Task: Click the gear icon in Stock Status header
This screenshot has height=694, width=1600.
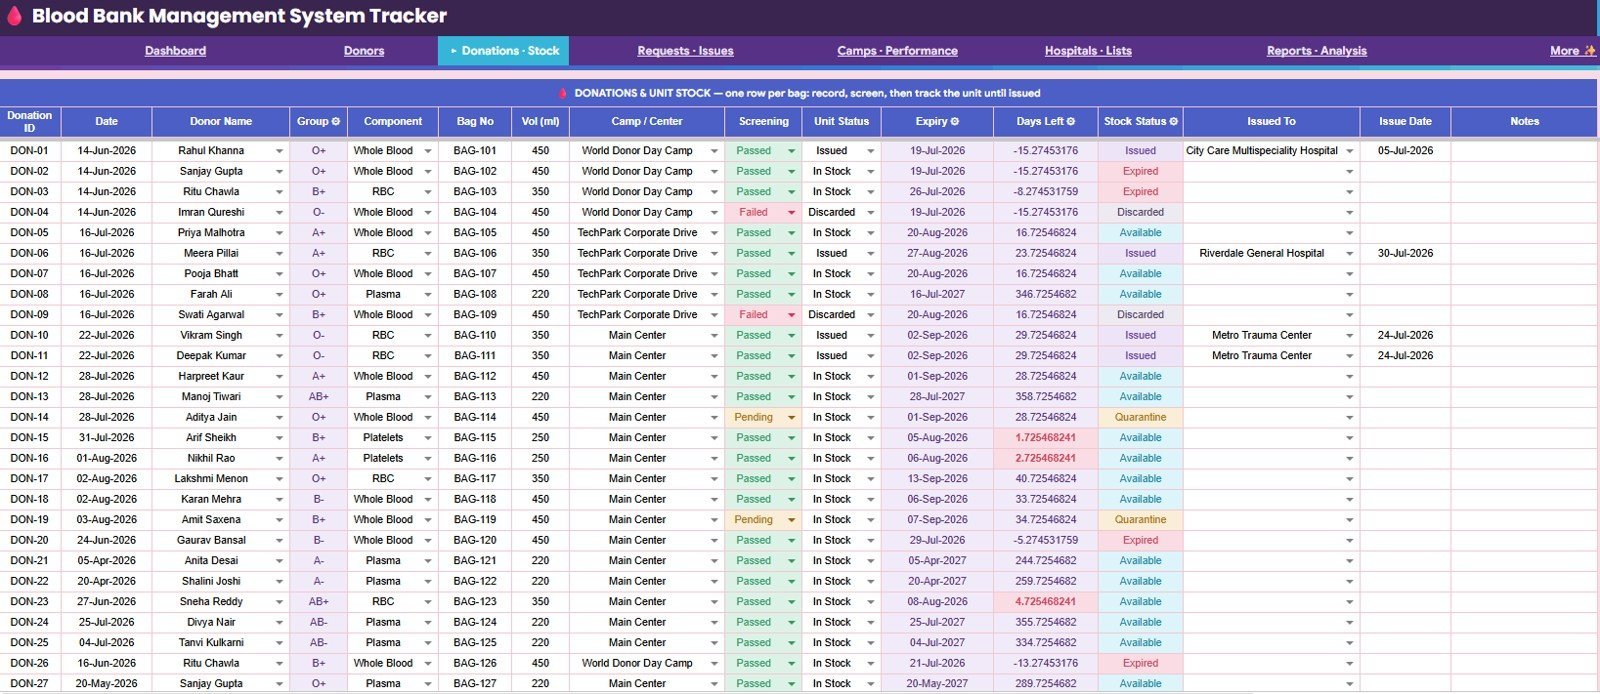Action: click(x=1173, y=121)
